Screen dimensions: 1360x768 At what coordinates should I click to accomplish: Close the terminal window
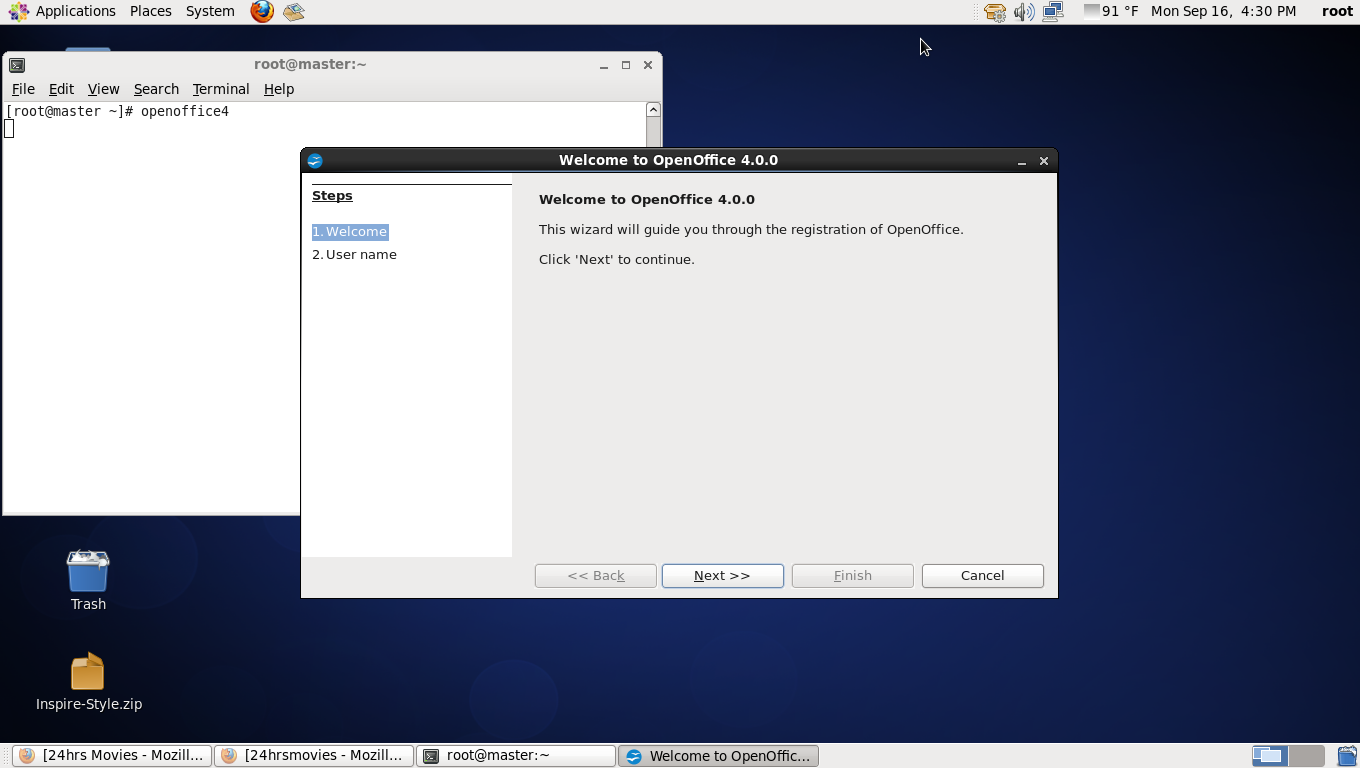point(648,65)
